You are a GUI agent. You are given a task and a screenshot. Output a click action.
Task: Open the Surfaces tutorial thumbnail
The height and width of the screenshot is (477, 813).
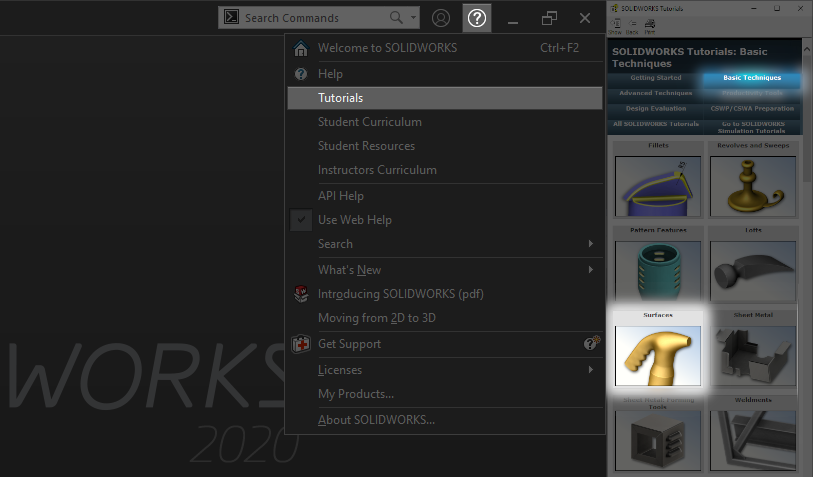(658, 356)
